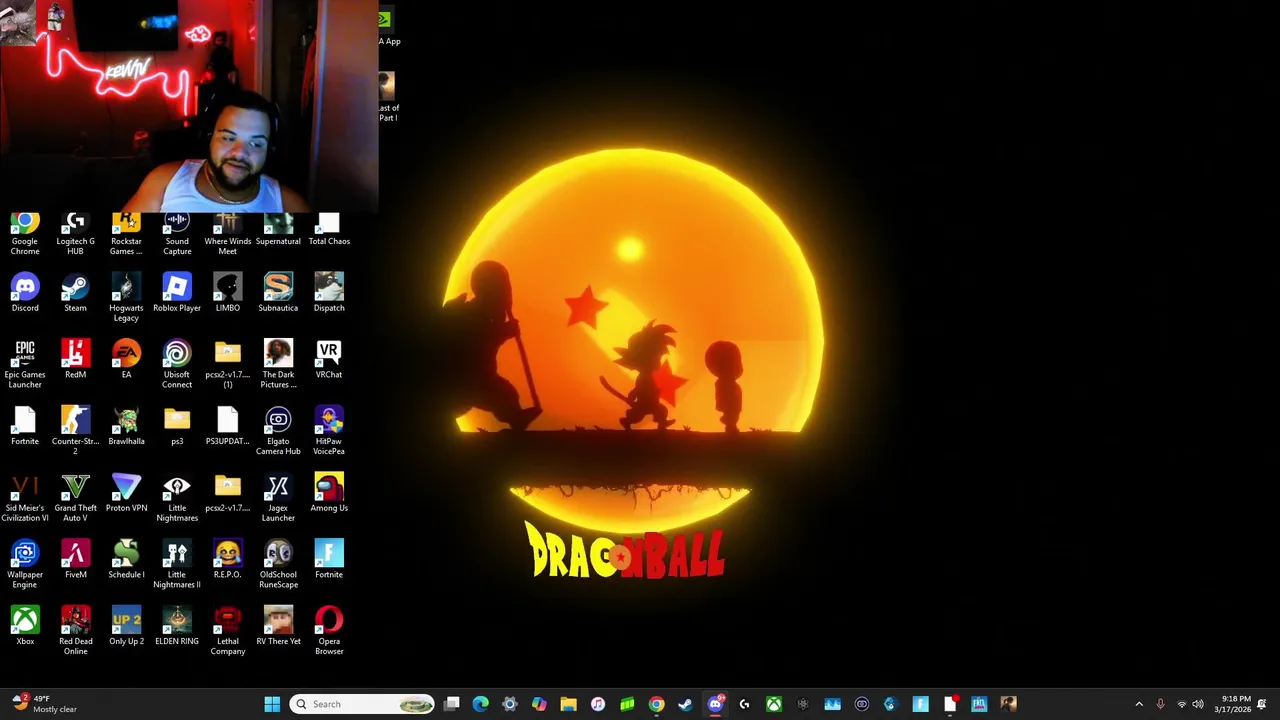
Task: Select the Fortnite icon with blue F
Action: tap(329, 560)
